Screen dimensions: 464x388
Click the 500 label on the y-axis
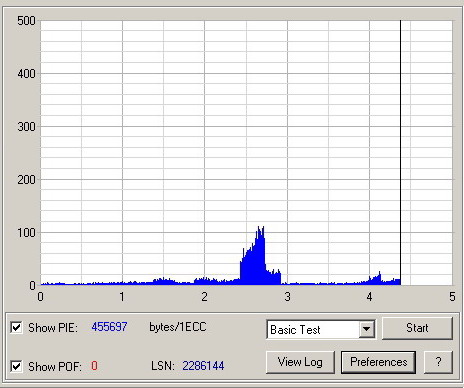tap(26, 21)
